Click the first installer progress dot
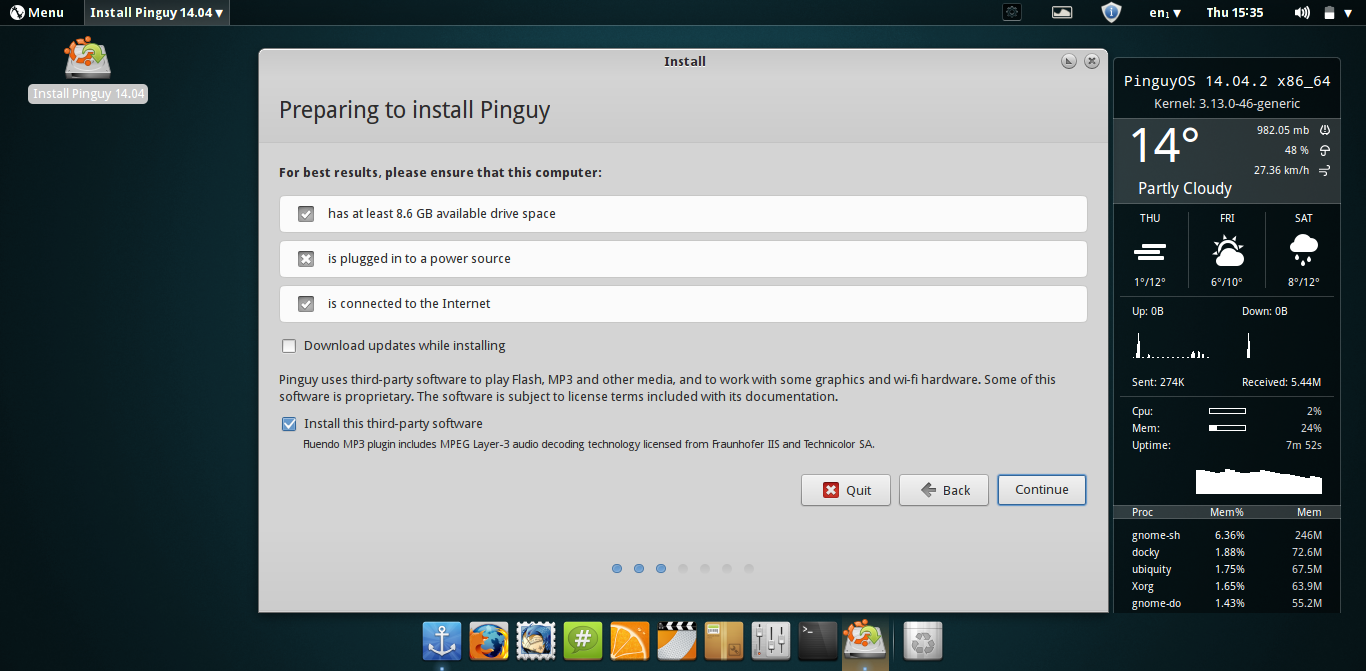 617,568
